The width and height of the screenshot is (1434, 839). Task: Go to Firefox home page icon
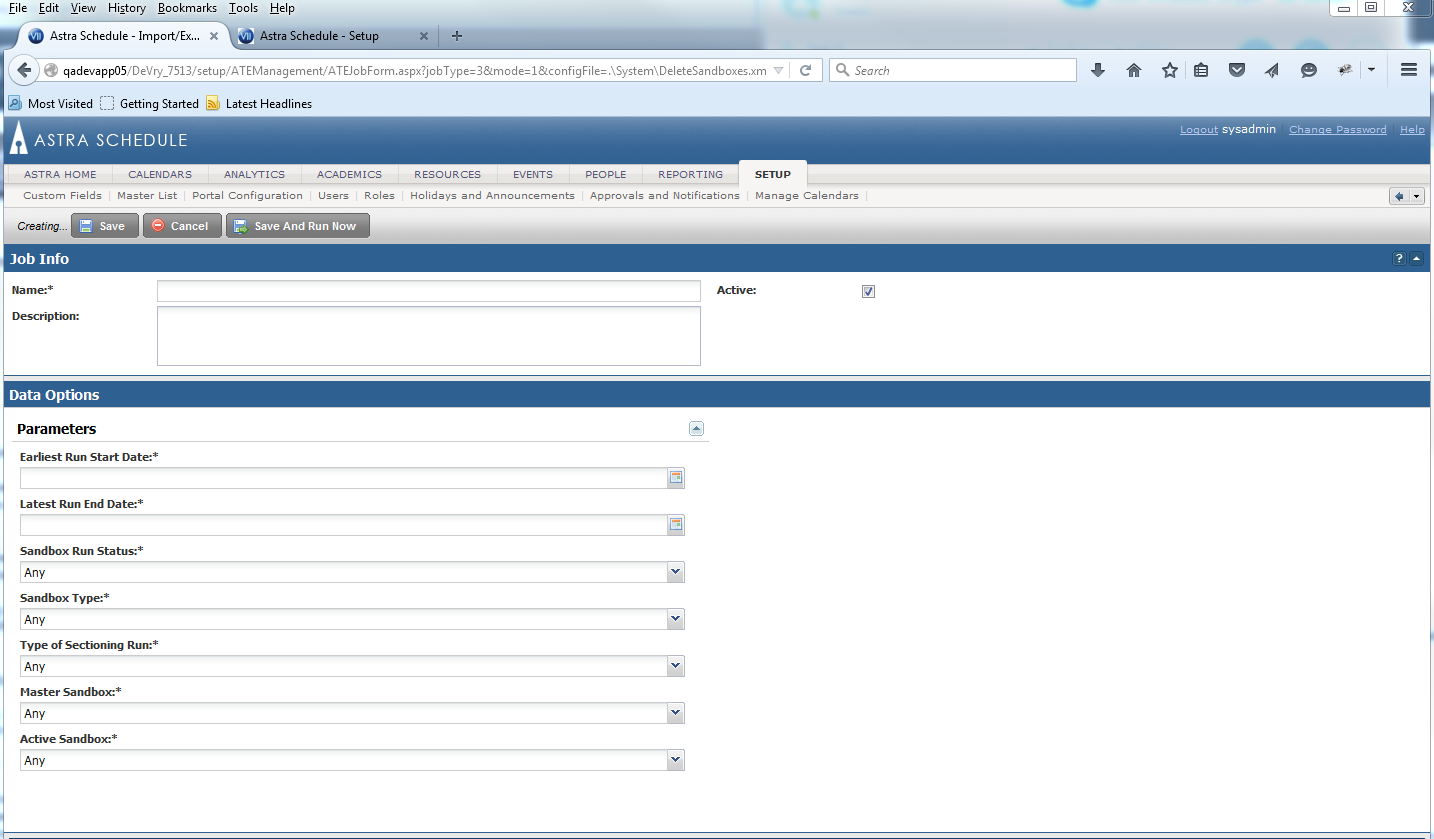(x=1134, y=70)
